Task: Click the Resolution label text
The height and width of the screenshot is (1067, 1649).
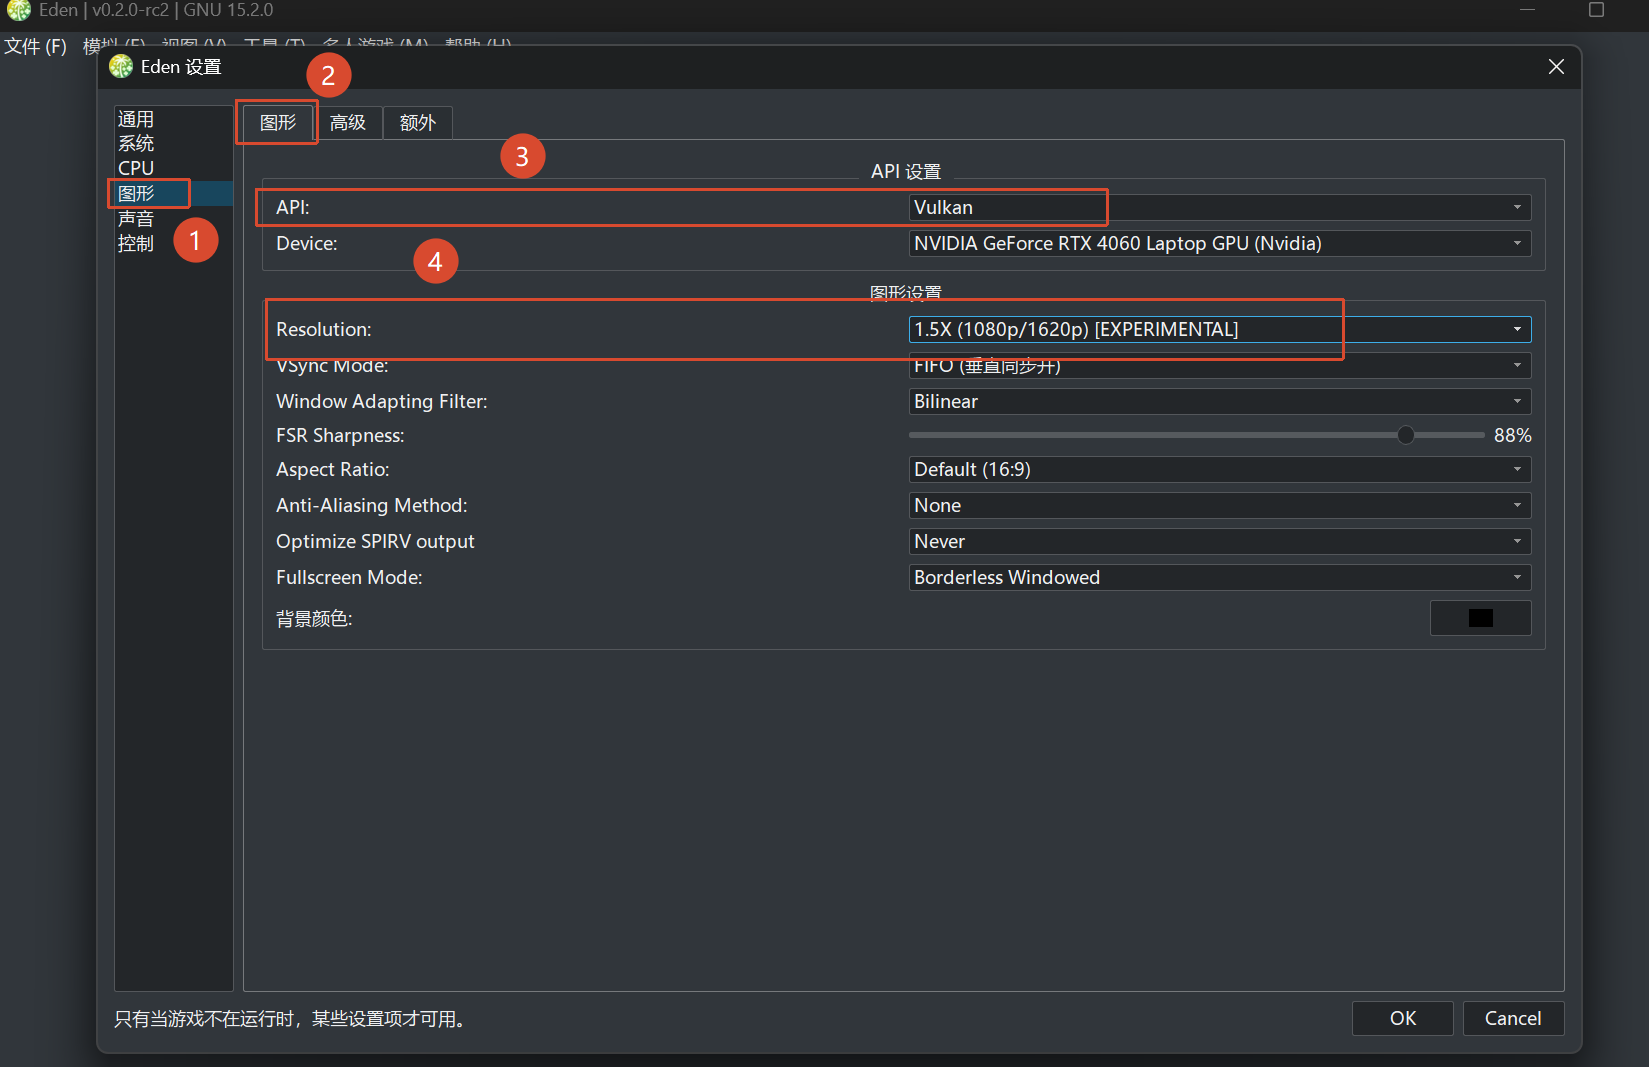Action: (323, 329)
